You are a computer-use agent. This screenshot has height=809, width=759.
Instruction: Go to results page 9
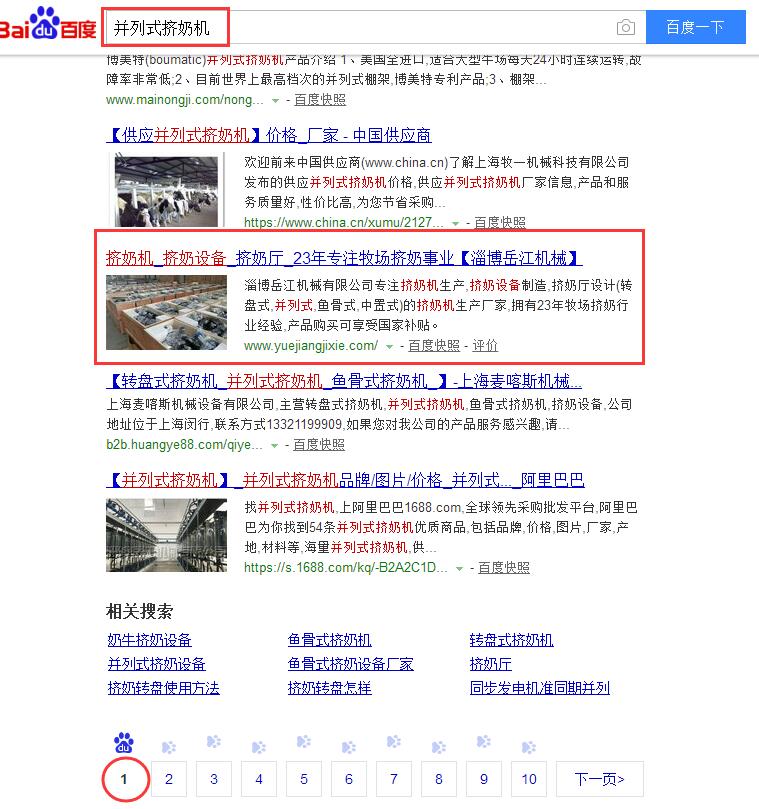pyautogui.click(x=484, y=779)
